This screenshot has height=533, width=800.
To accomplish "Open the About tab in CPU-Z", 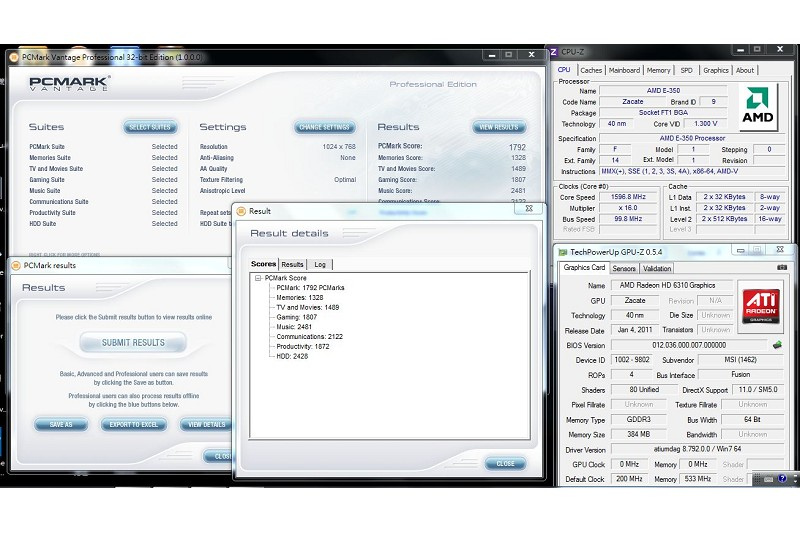I will 745,70.
